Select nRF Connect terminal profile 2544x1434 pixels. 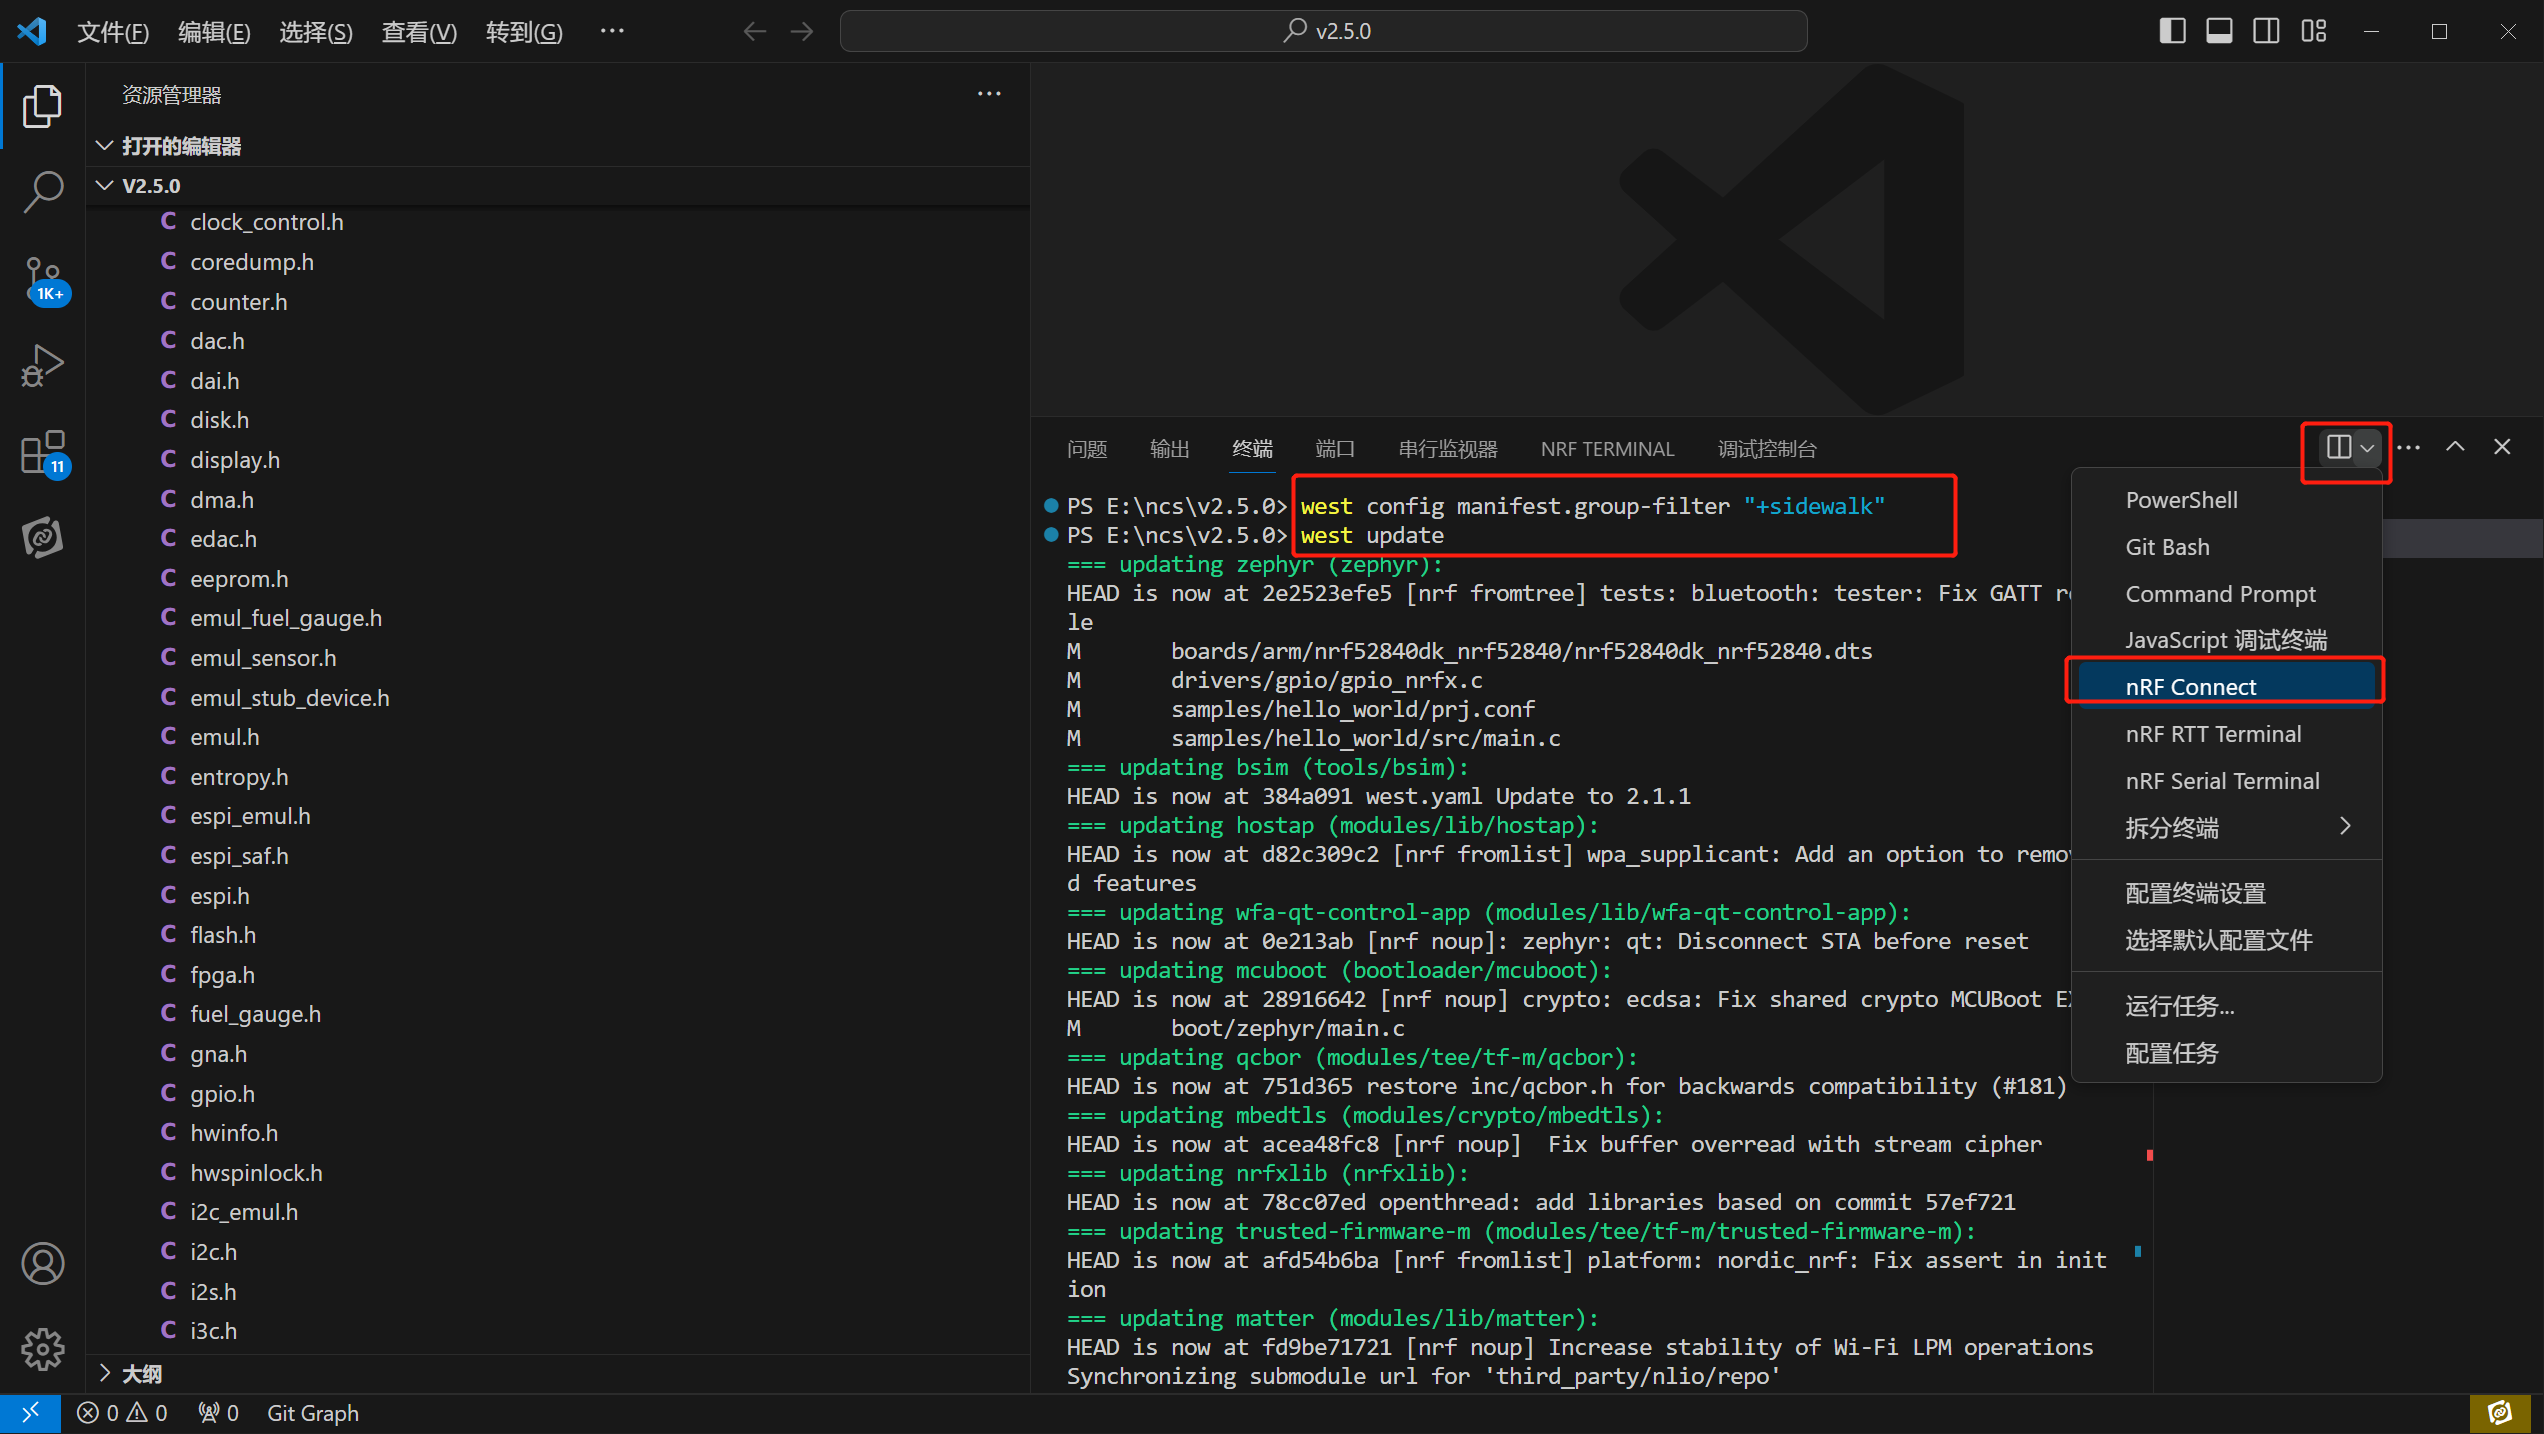click(x=2227, y=687)
